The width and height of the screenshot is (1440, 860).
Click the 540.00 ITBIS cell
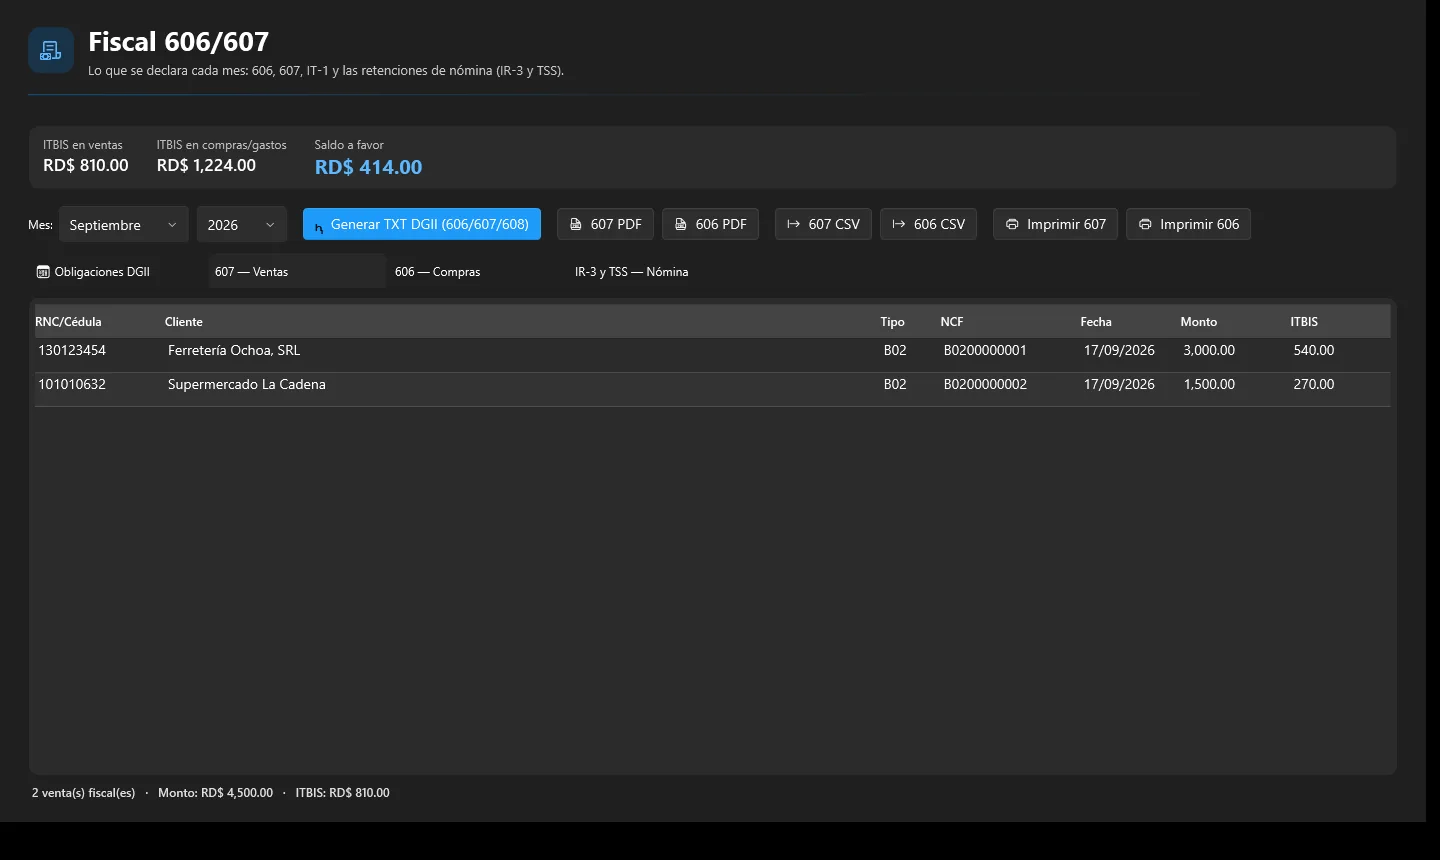(1314, 351)
